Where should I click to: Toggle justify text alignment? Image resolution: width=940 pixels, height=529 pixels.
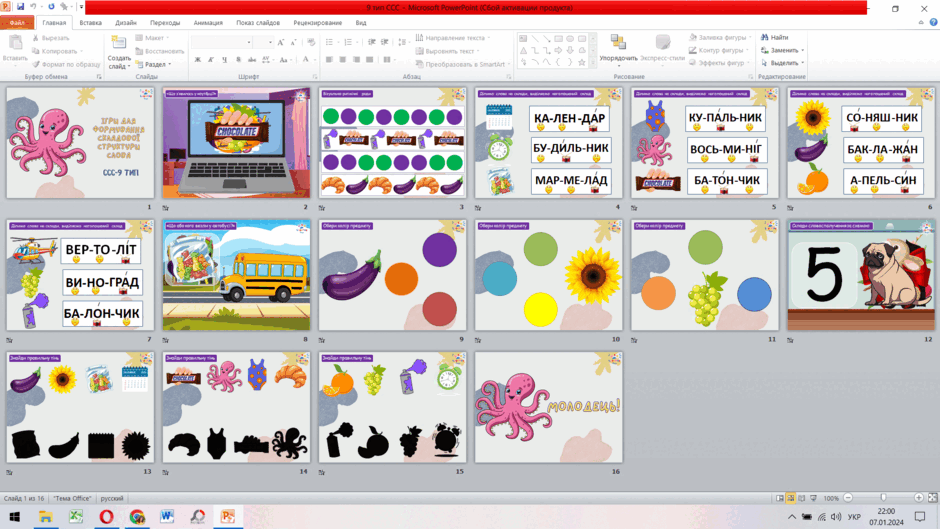click(369, 59)
